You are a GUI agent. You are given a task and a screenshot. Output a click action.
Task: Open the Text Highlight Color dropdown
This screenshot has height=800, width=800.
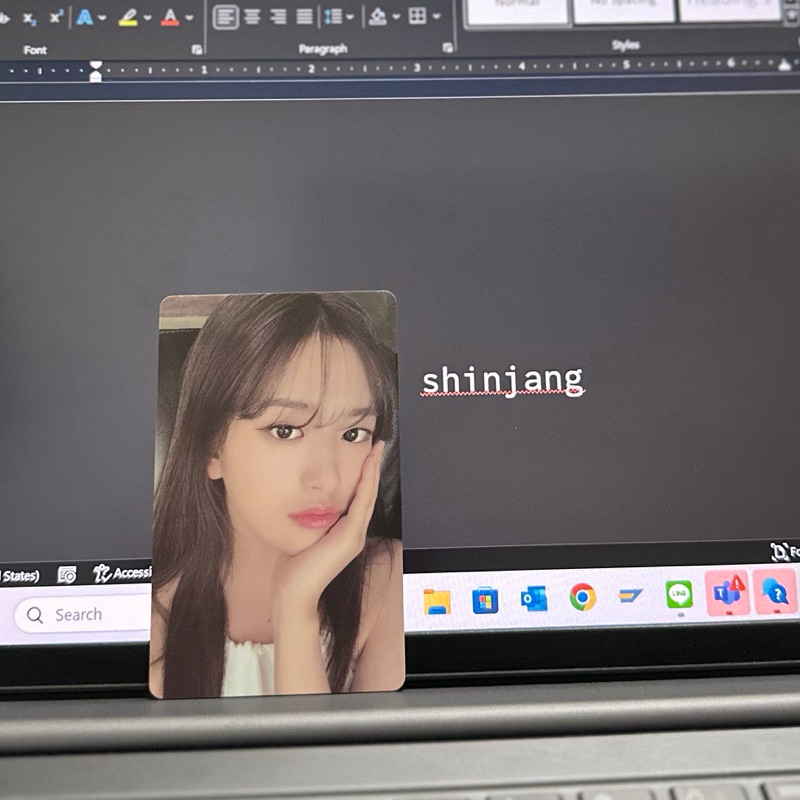coord(146,17)
